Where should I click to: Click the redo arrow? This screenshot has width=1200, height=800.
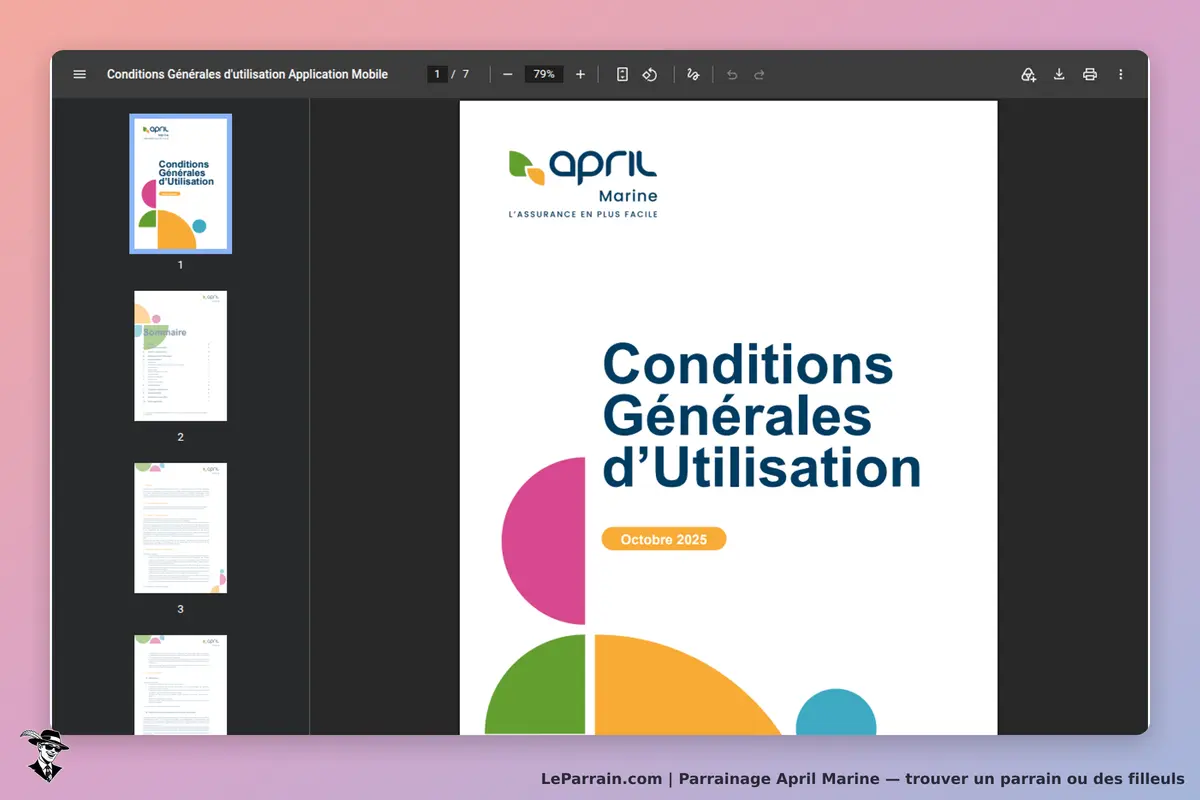click(x=760, y=74)
